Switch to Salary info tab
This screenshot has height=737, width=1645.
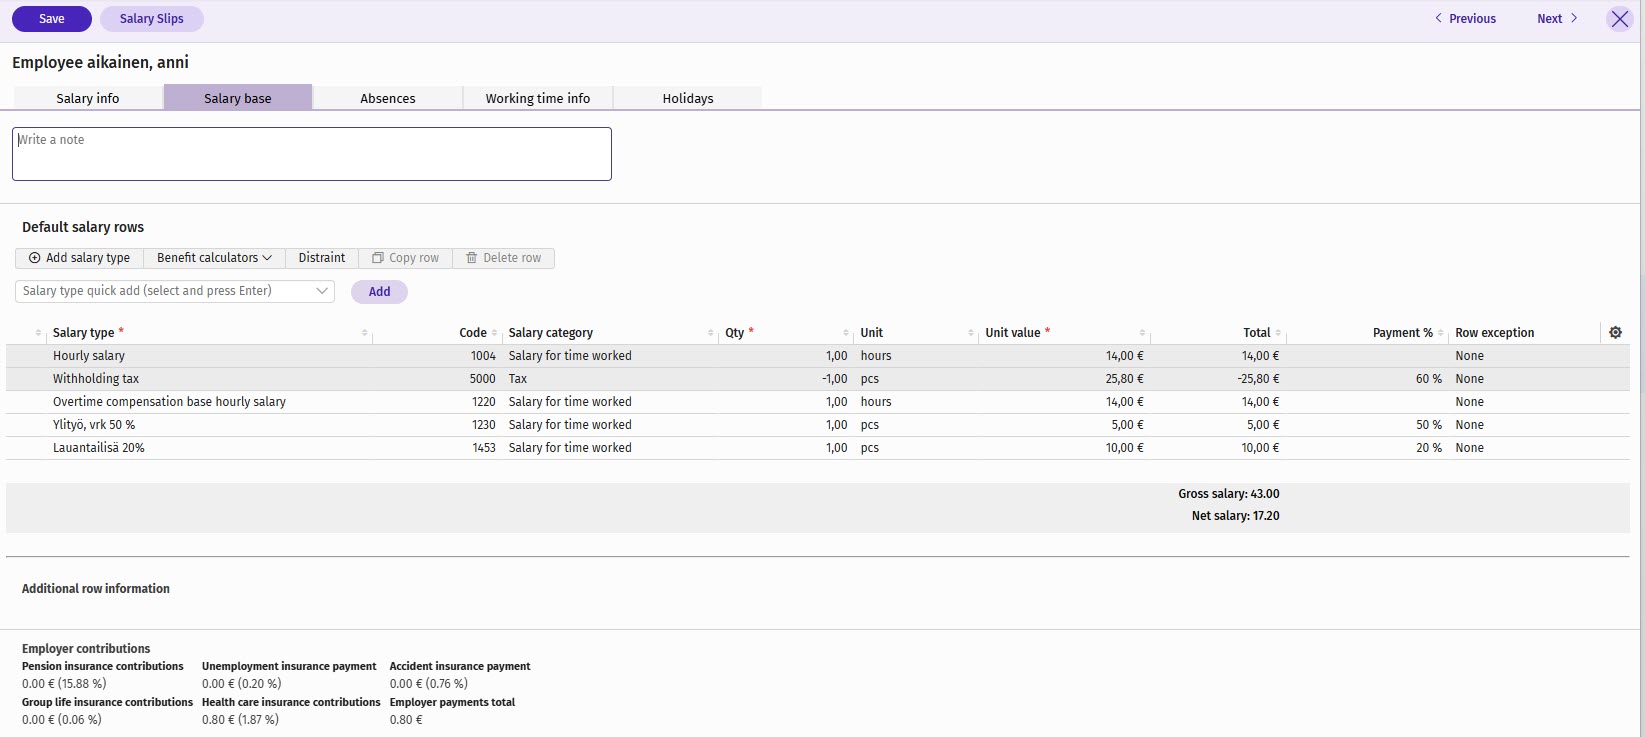pos(88,98)
